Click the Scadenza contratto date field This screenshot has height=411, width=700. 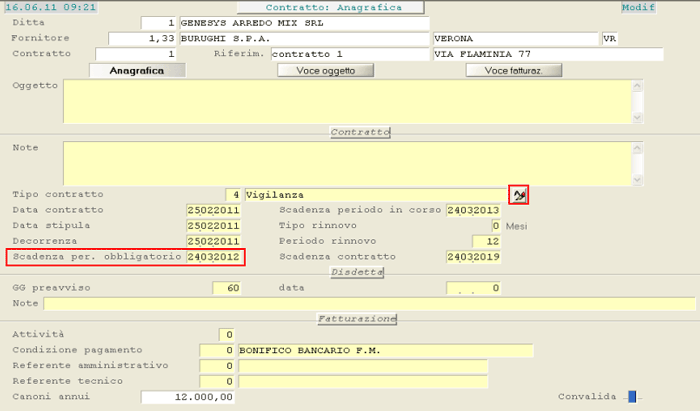pyautogui.click(x=473, y=258)
